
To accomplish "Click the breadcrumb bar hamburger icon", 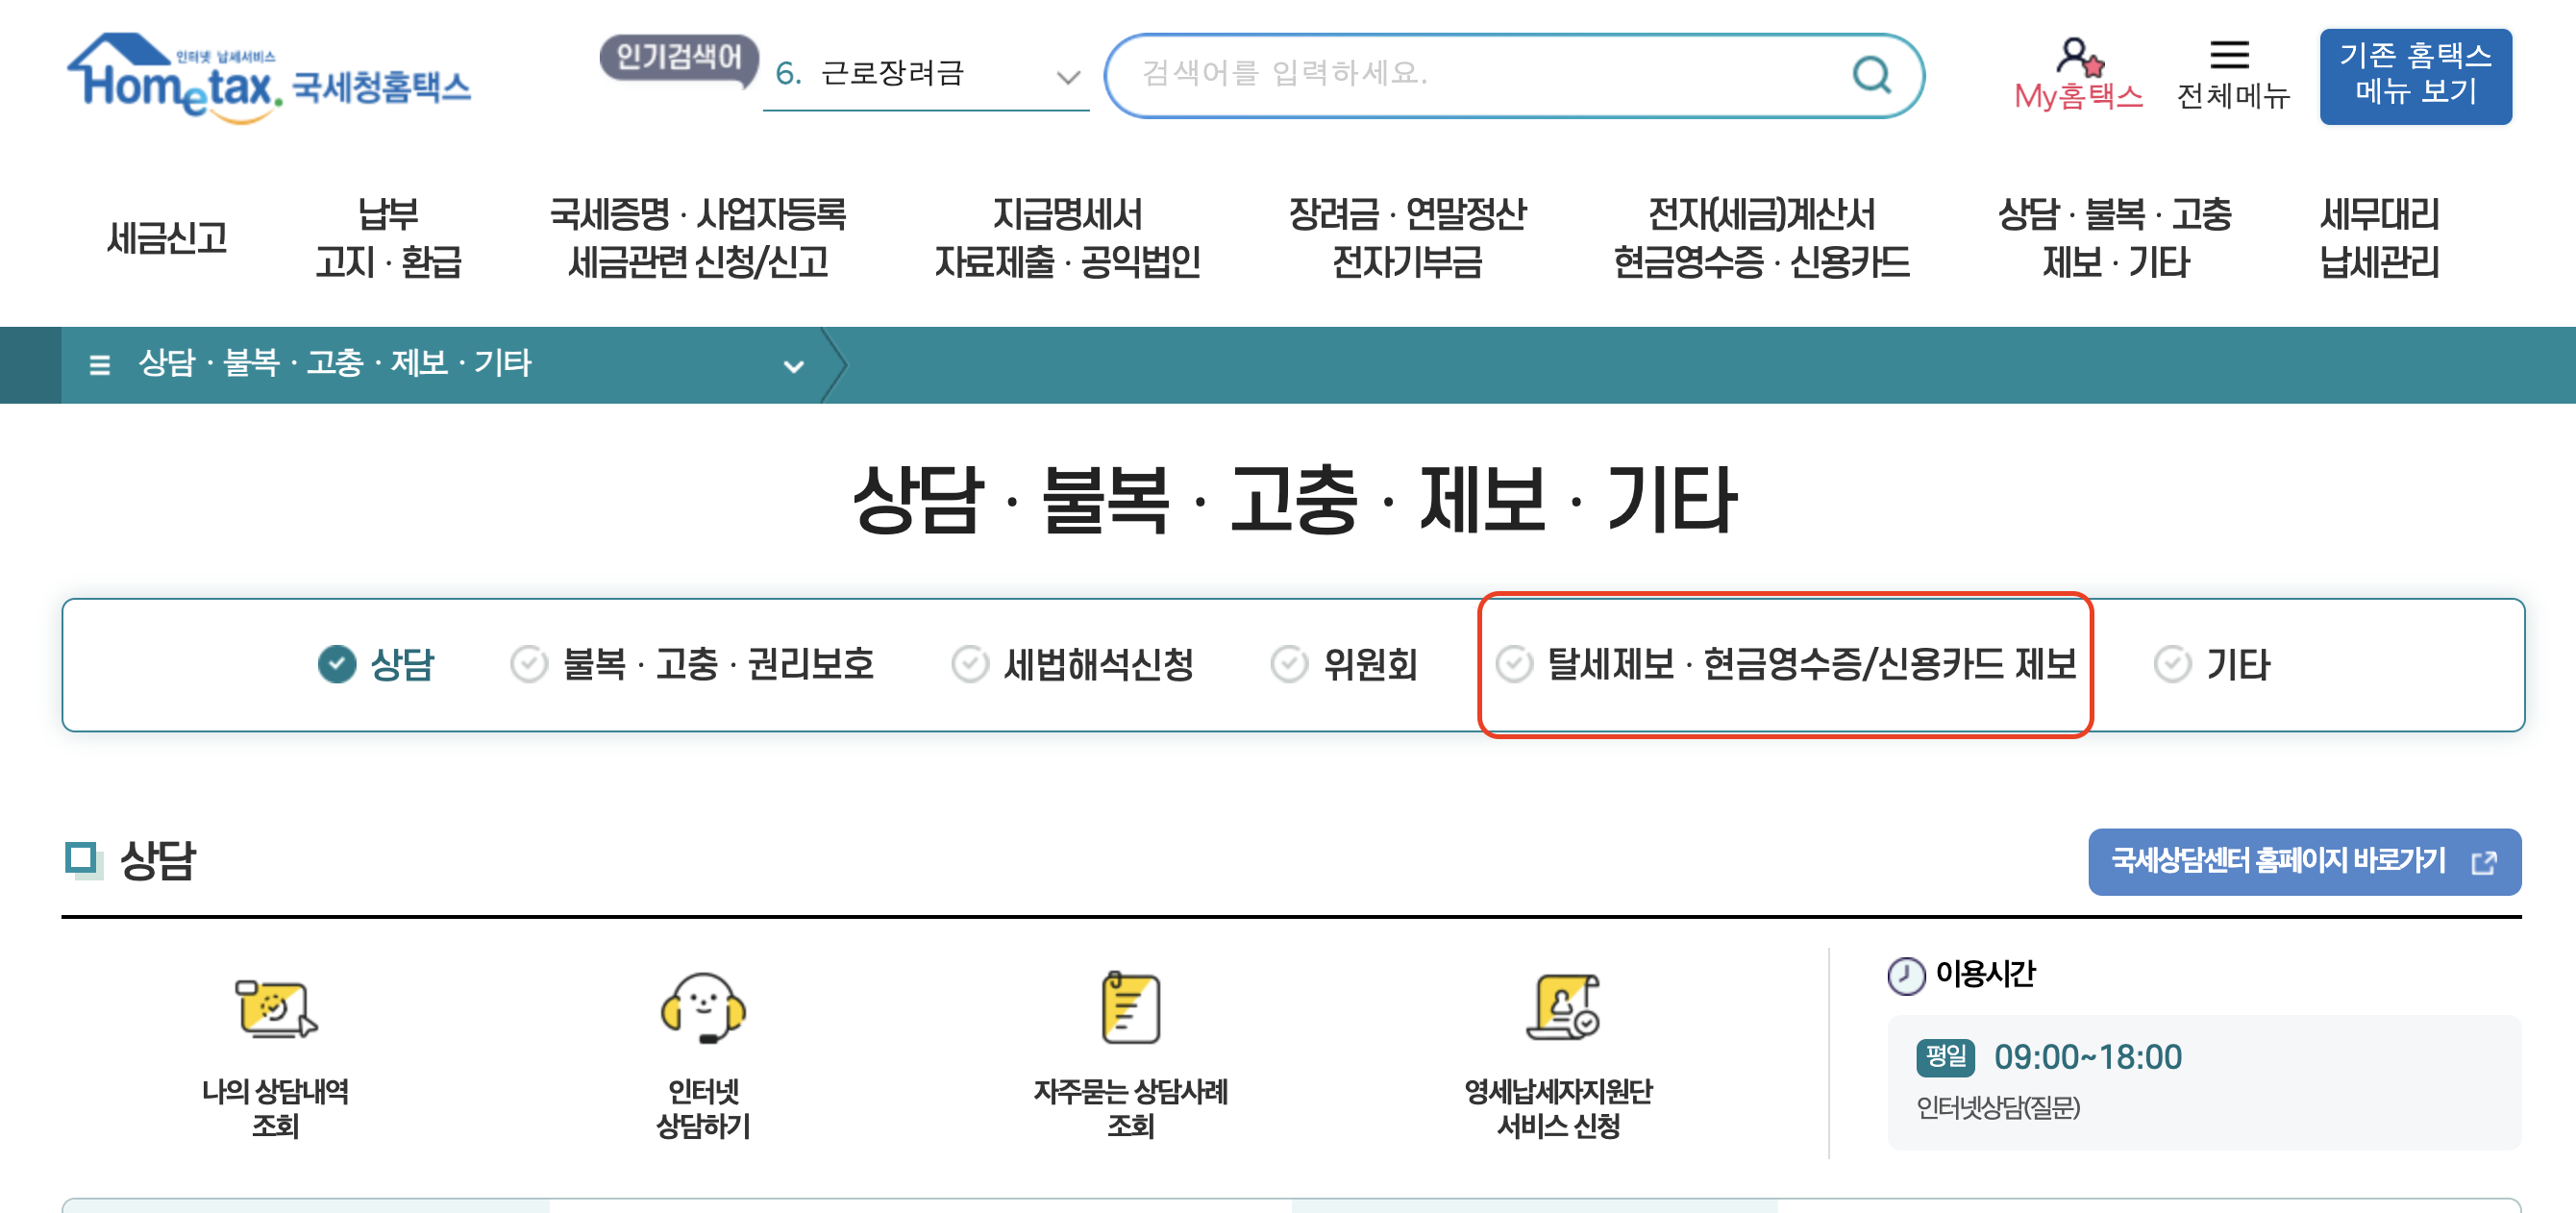I will [98, 365].
